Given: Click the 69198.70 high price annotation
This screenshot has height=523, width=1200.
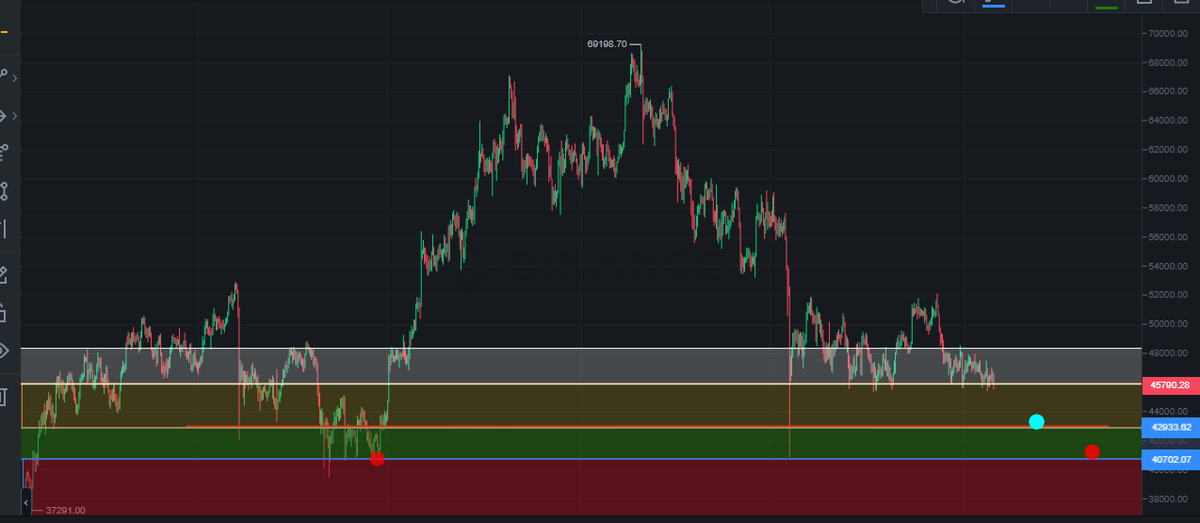Looking at the screenshot, I should click(x=607, y=44).
